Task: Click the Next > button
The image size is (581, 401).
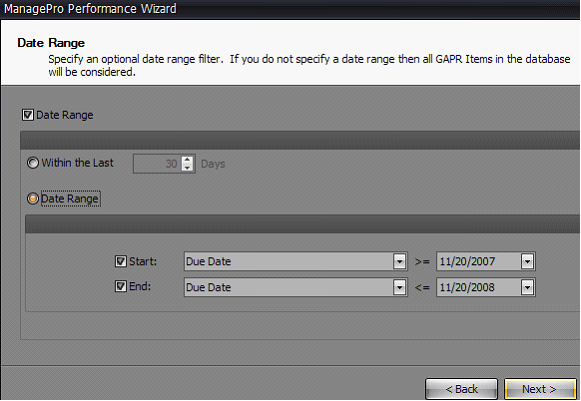Action: pos(540,389)
